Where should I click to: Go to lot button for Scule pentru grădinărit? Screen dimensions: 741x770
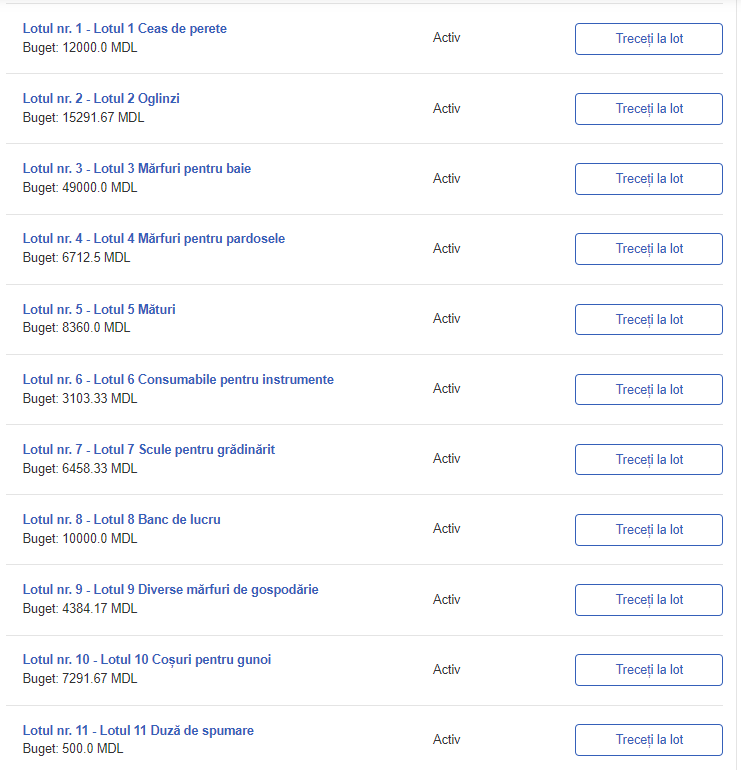(649, 460)
